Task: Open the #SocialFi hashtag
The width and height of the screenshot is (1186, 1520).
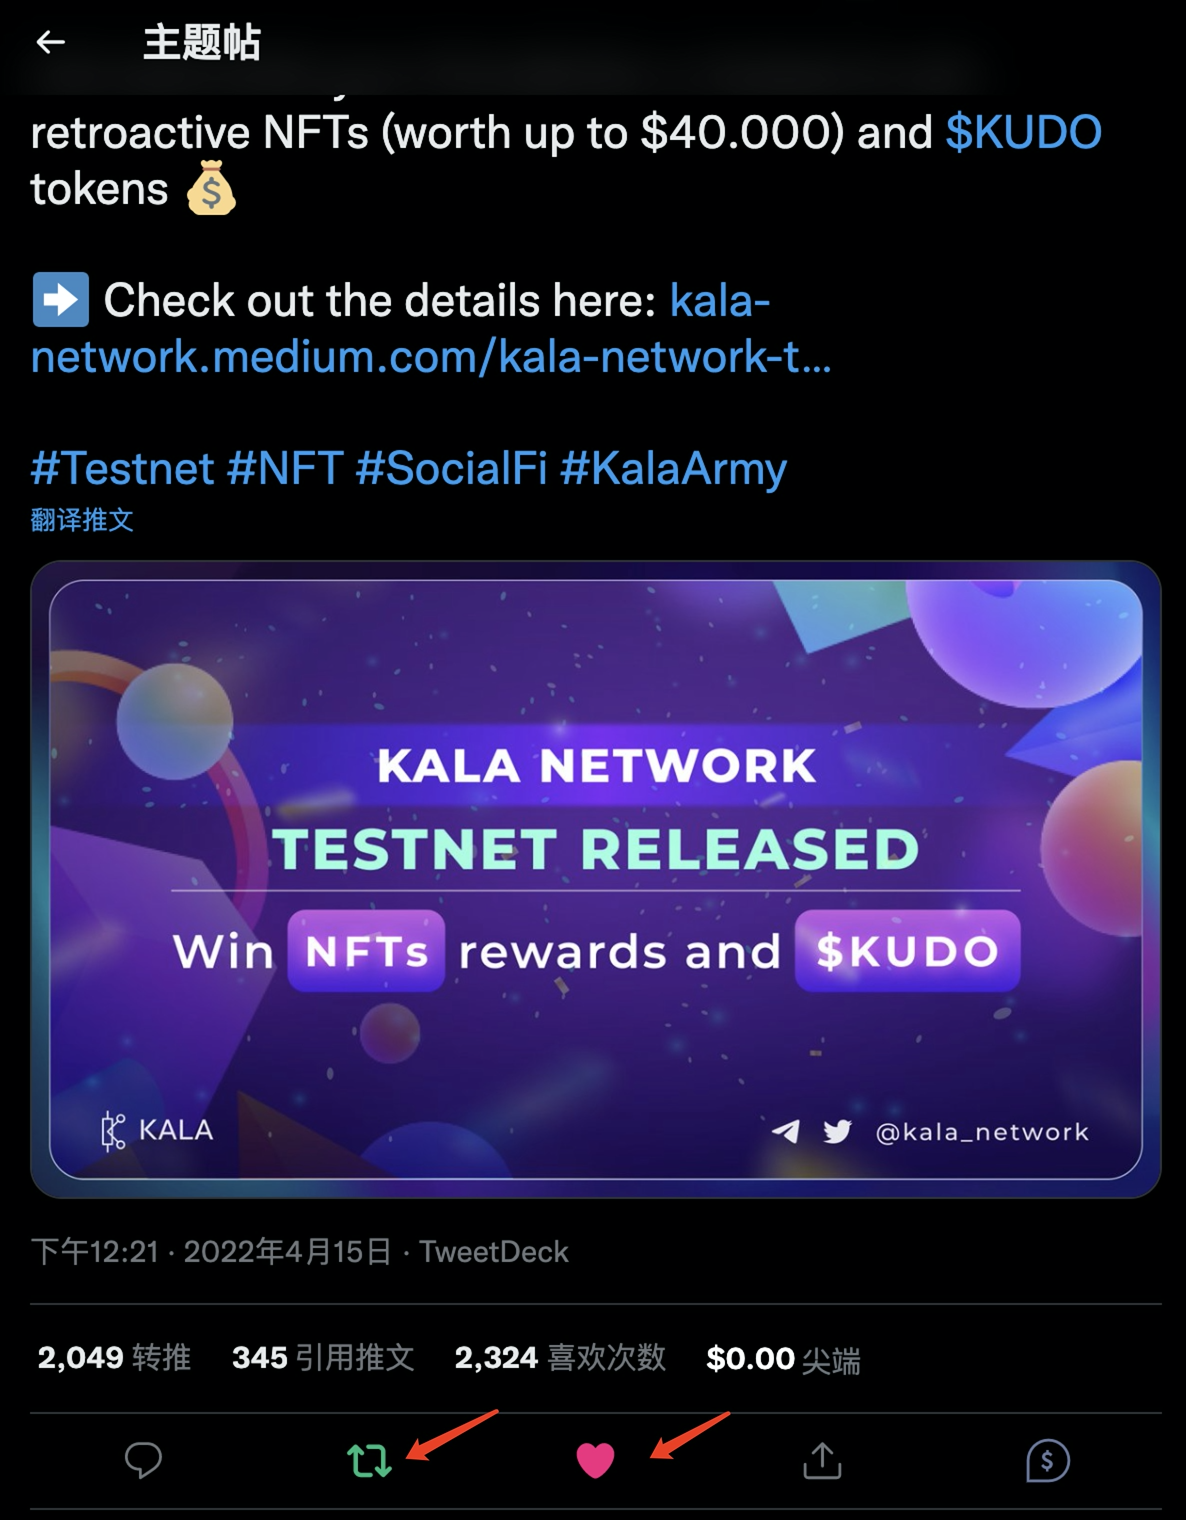Action: pos(451,468)
